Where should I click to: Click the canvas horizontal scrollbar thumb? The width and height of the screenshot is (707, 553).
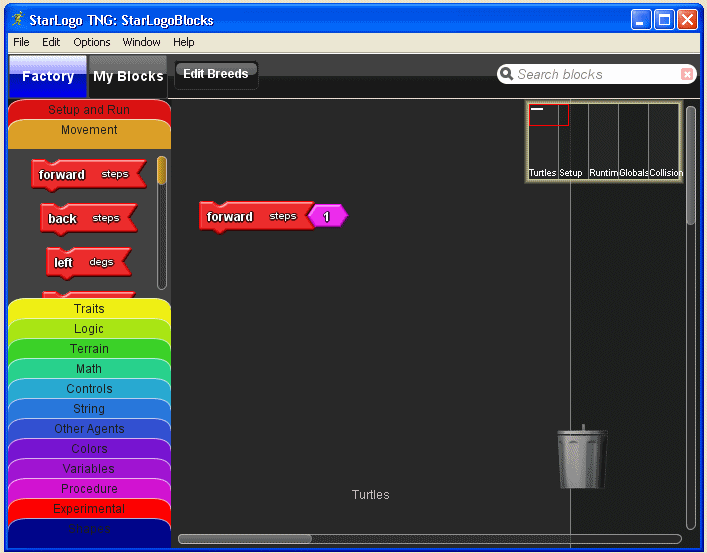[245, 539]
